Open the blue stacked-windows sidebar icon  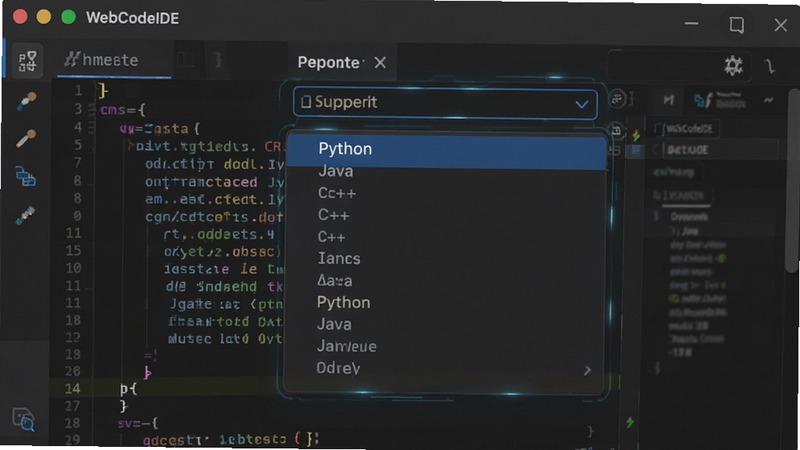click(x=25, y=176)
